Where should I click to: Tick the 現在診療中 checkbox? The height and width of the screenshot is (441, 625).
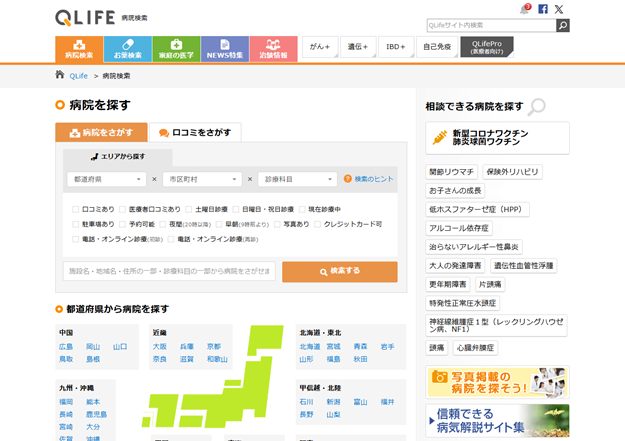302,209
